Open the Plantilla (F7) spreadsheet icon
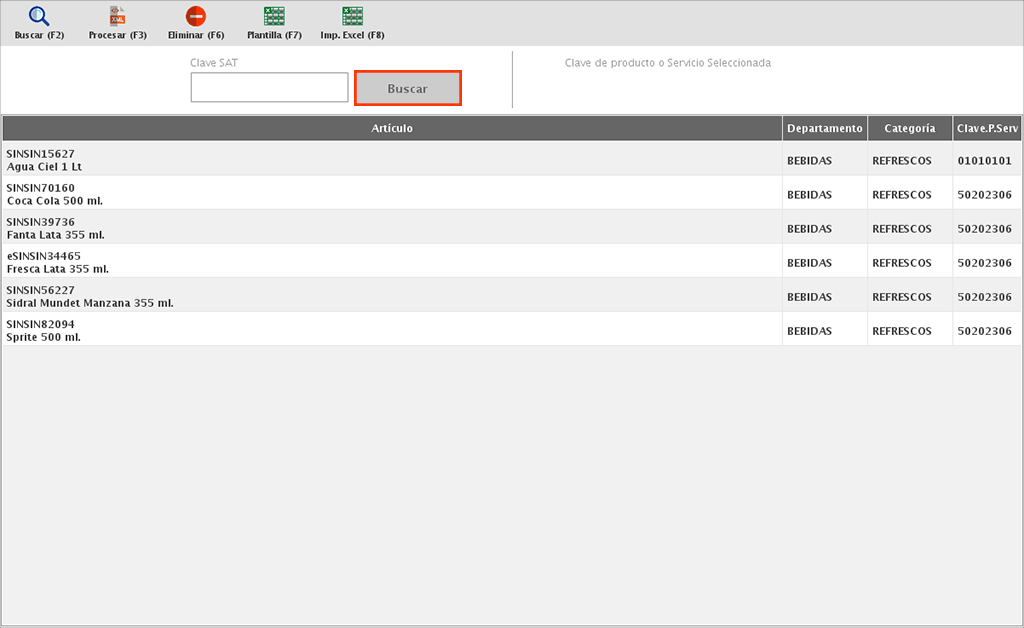The height and width of the screenshot is (628, 1024). (x=274, y=17)
